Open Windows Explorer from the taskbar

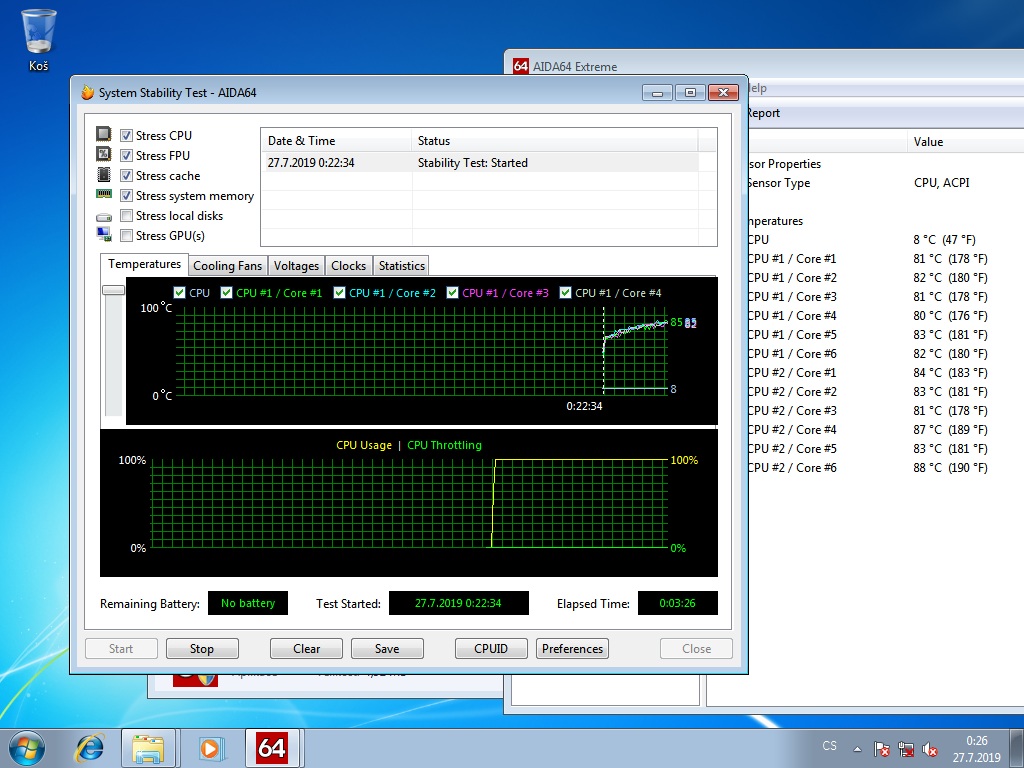point(149,747)
